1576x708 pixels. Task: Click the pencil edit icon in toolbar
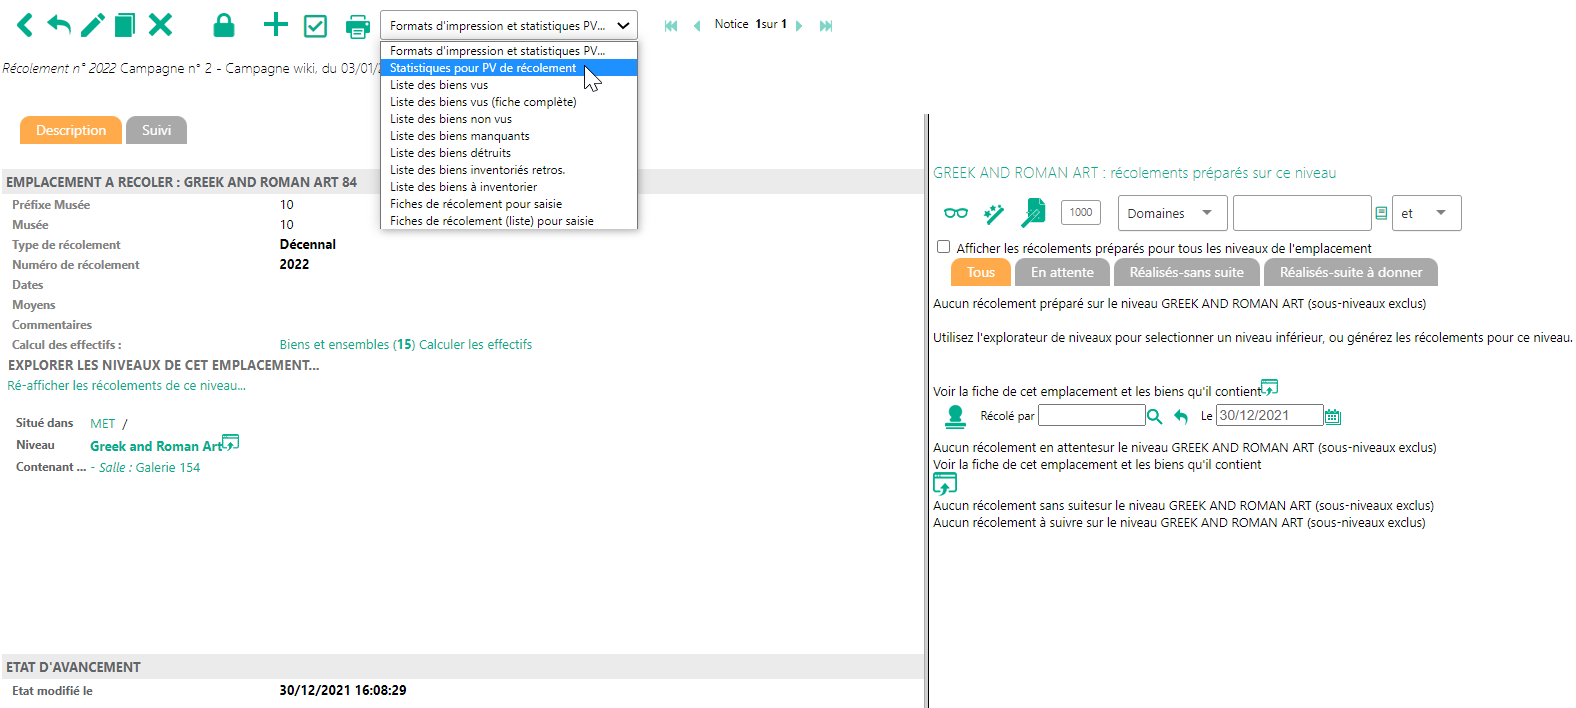tap(92, 25)
